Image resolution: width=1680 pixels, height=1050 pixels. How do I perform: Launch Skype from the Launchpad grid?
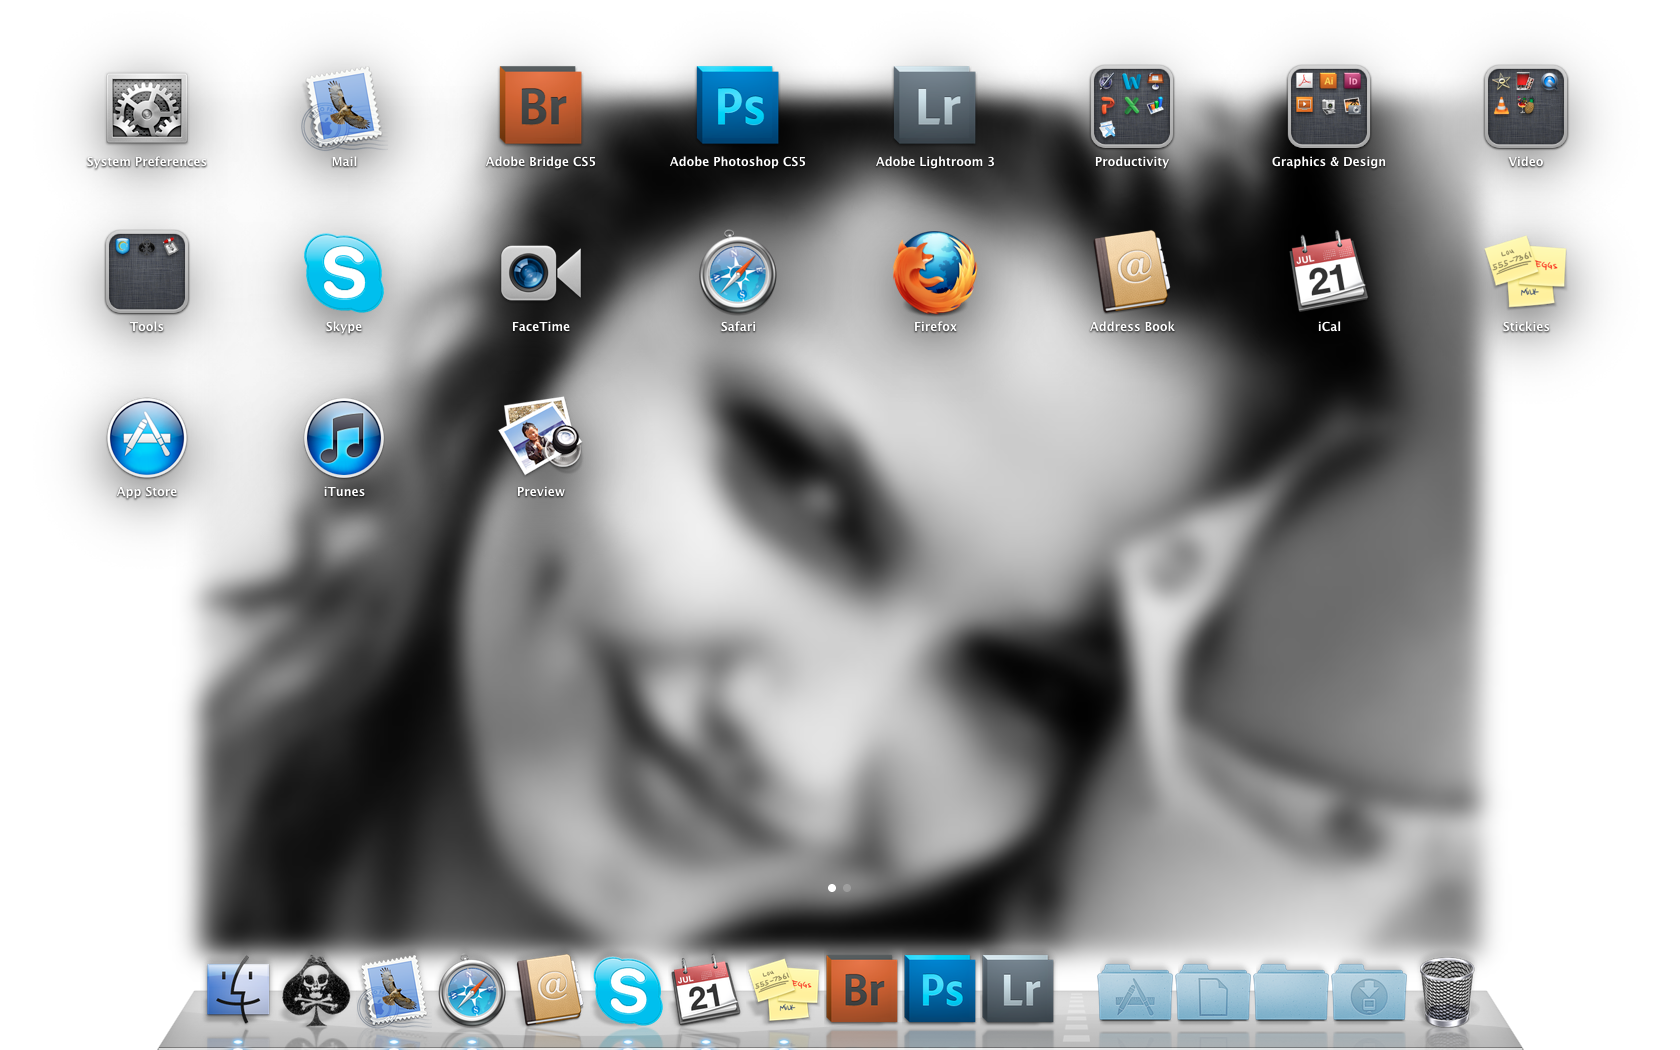coord(343,272)
